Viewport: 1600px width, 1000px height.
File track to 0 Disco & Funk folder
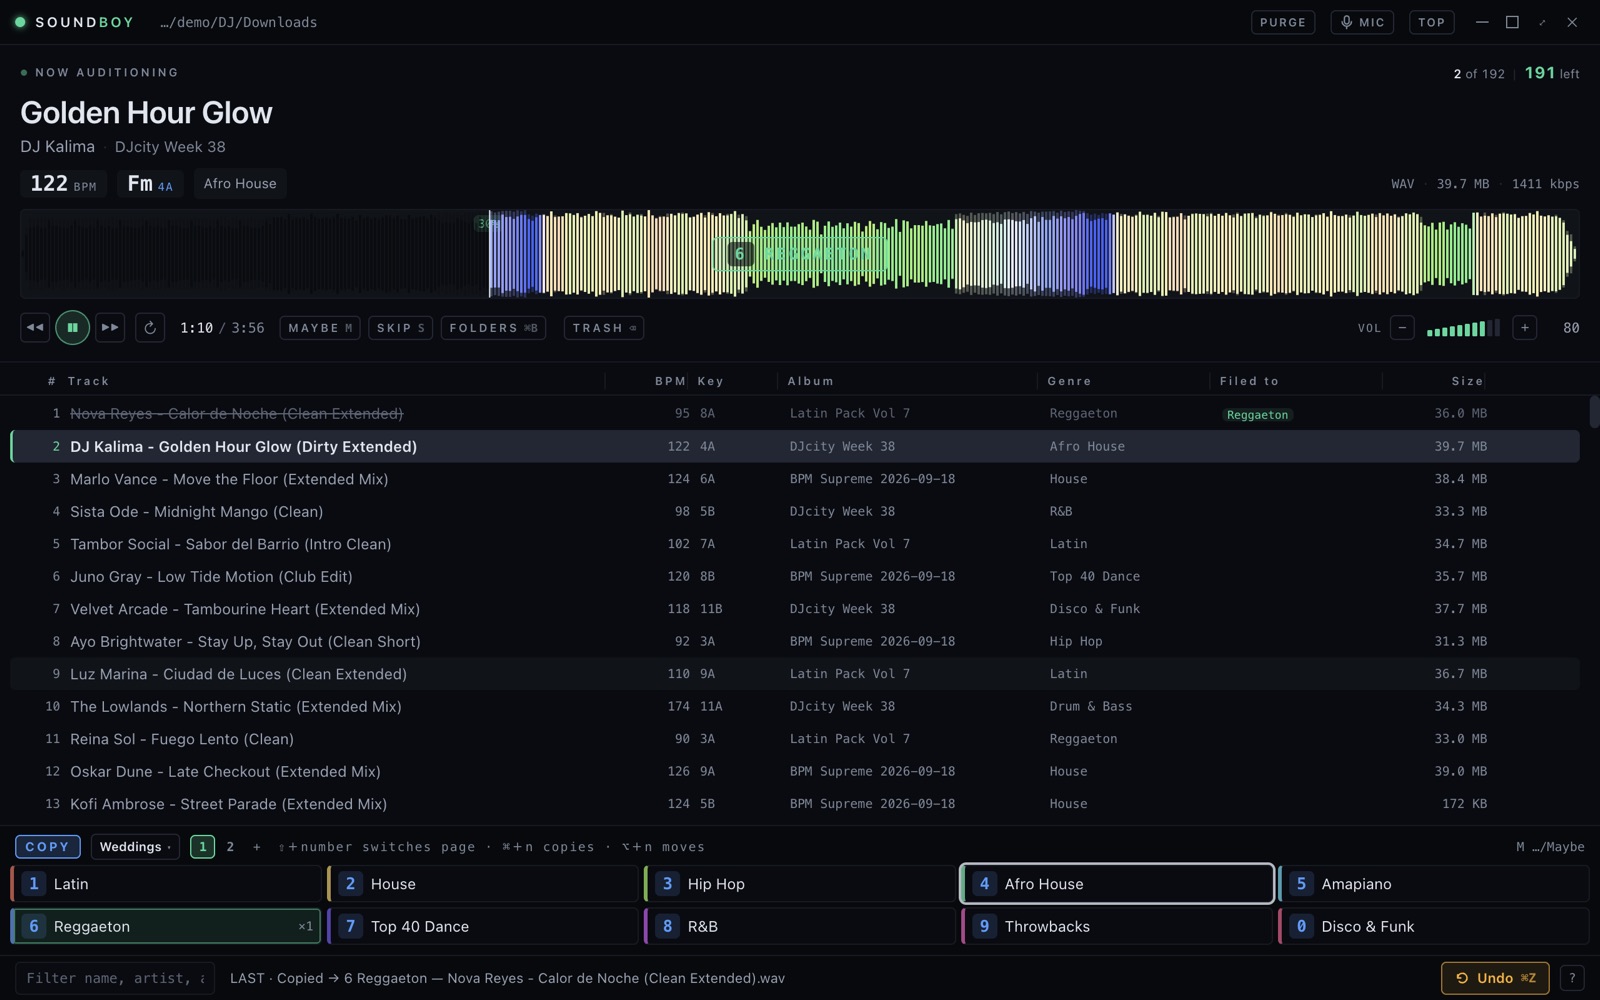tap(1434, 927)
